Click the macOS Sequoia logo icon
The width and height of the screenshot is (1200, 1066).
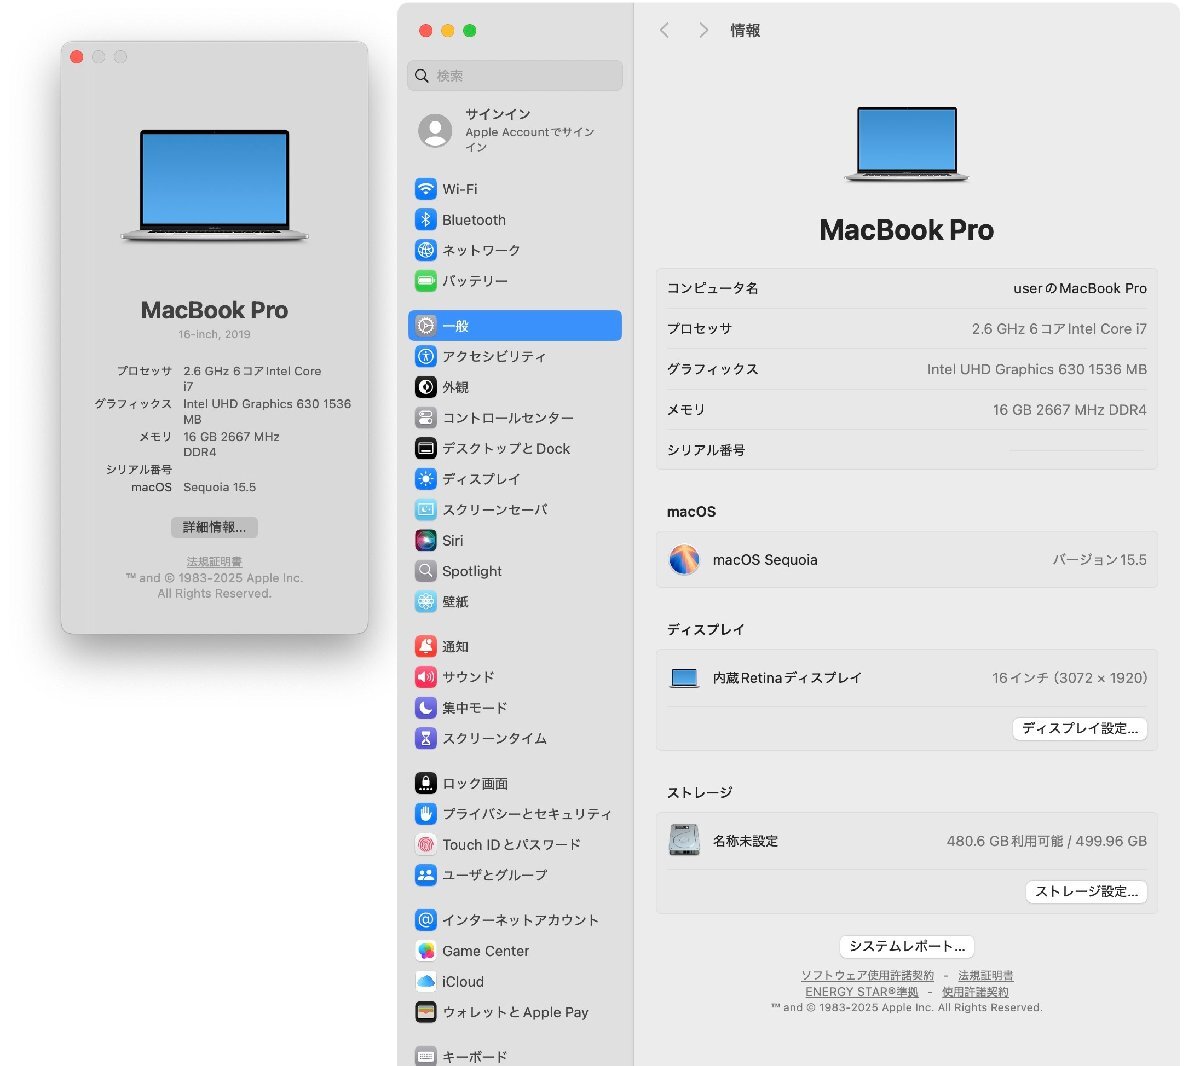(x=684, y=560)
